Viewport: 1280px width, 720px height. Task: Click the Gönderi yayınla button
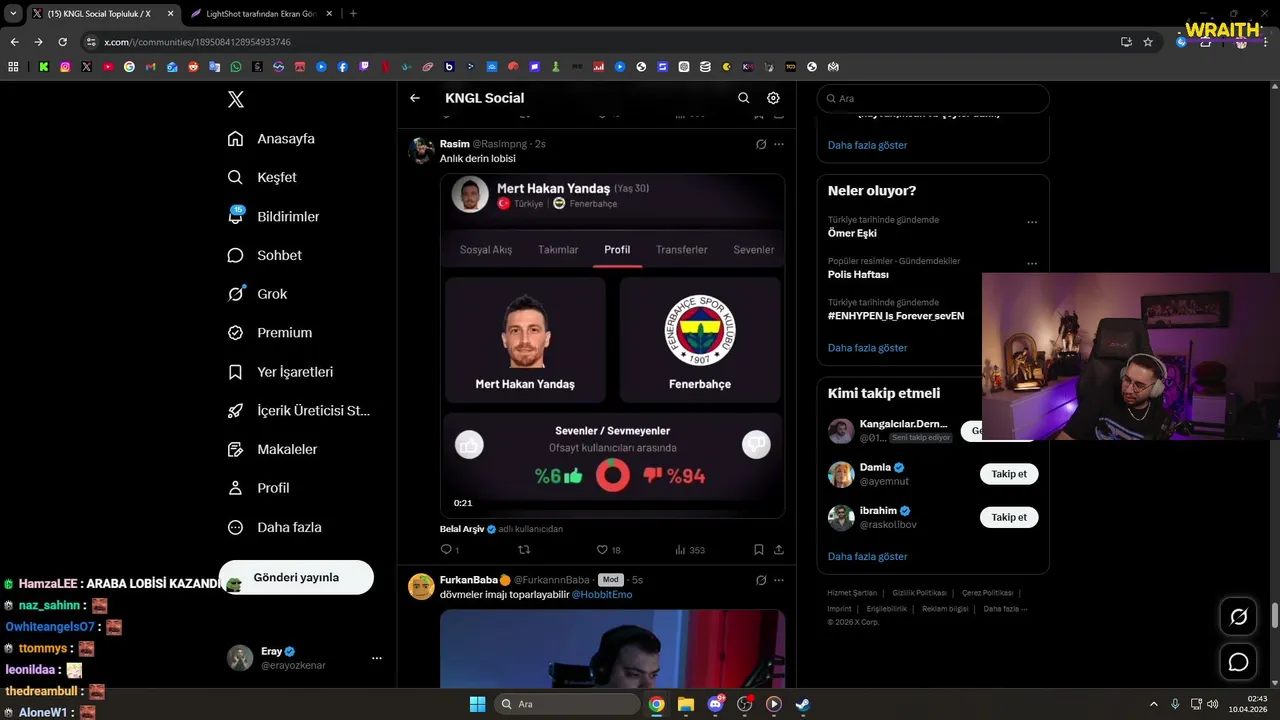tap(296, 577)
